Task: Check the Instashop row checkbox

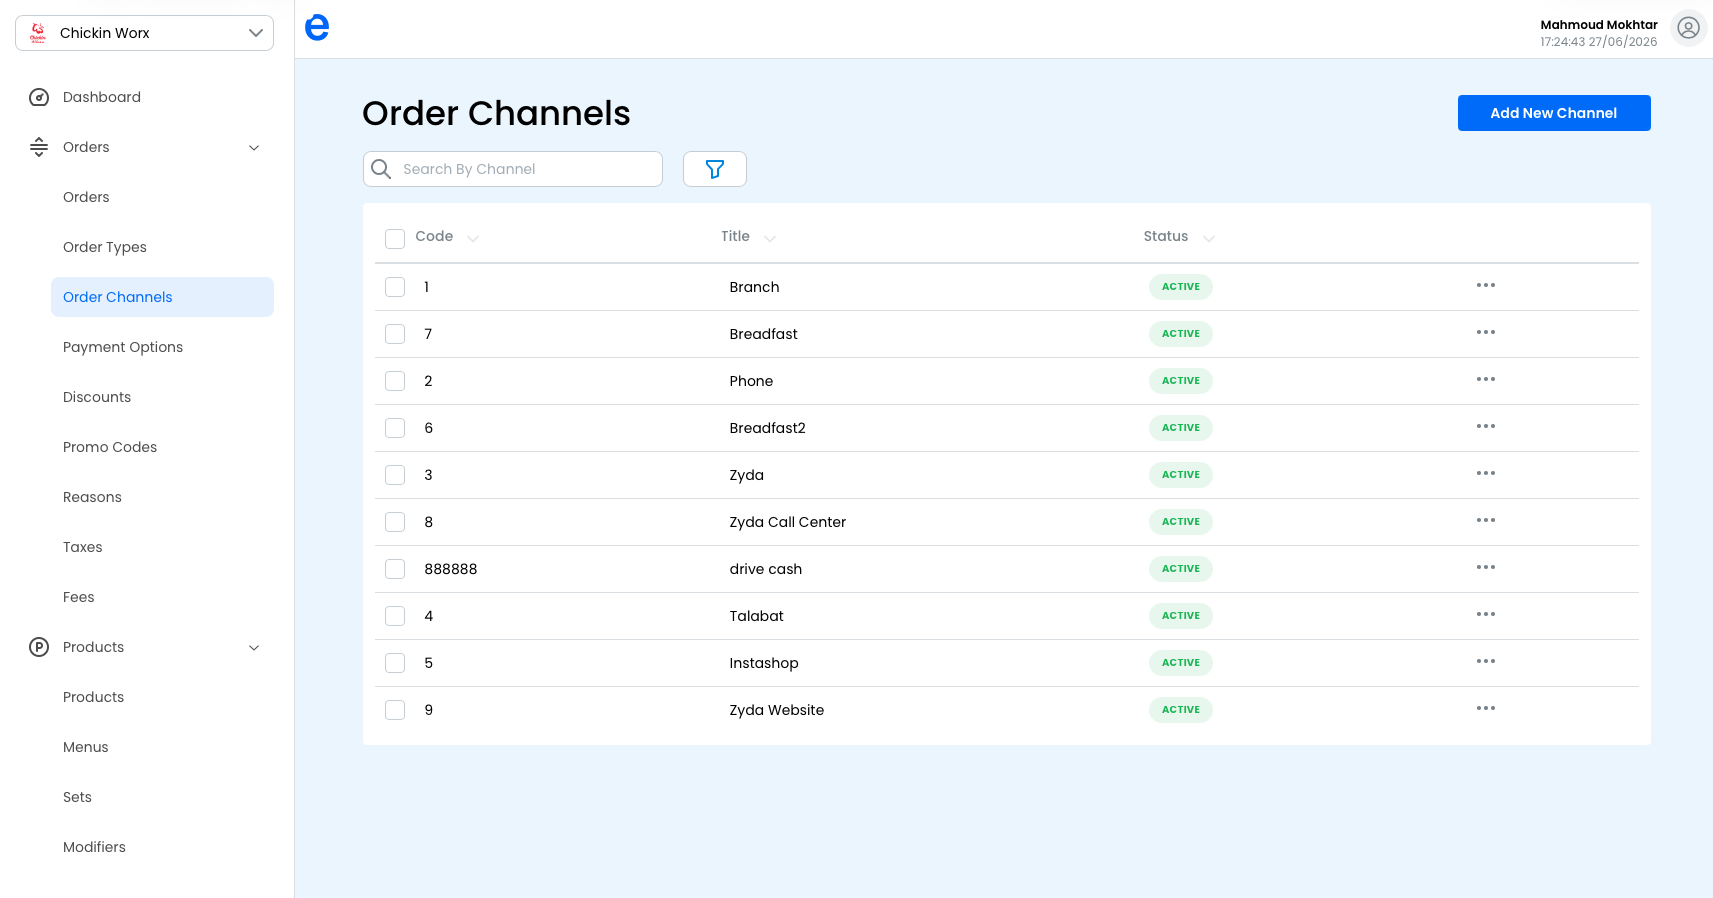Action: click(395, 663)
